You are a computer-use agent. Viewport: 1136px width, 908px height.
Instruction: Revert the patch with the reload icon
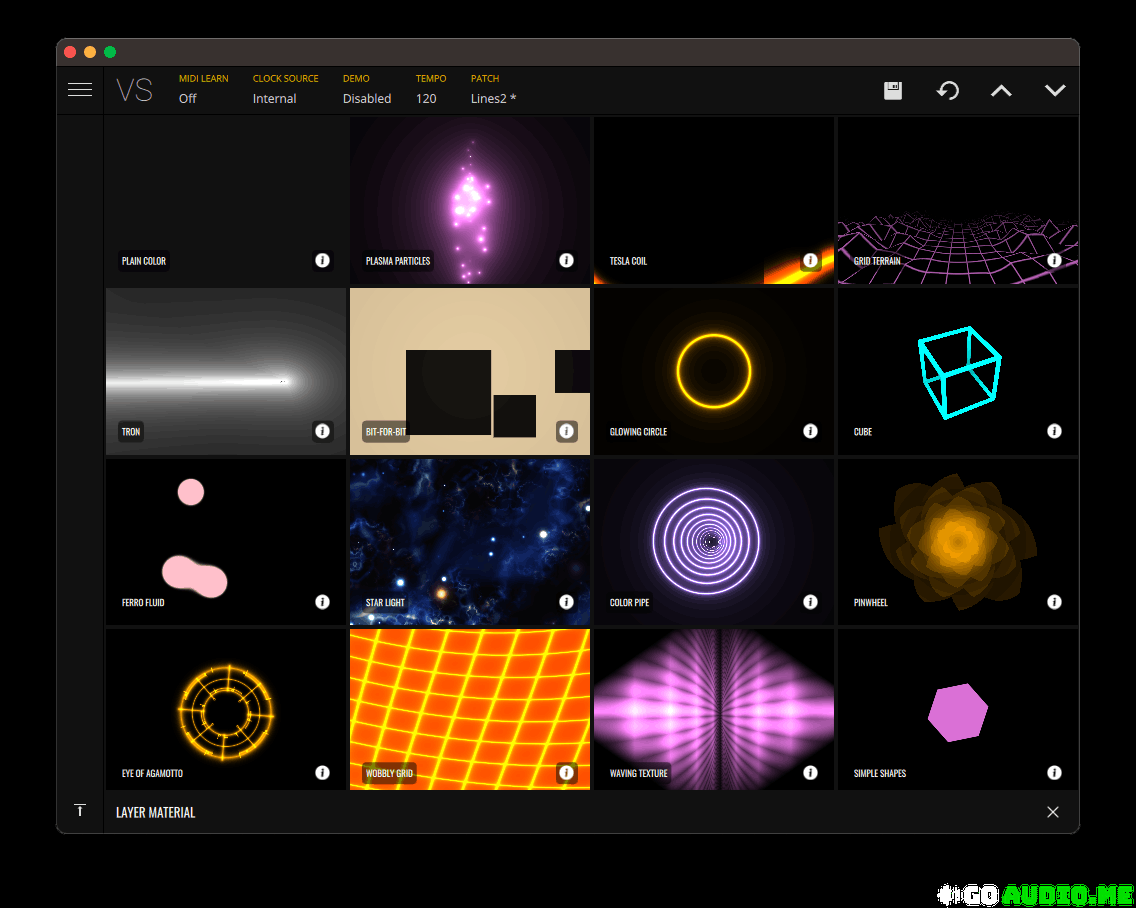click(948, 91)
